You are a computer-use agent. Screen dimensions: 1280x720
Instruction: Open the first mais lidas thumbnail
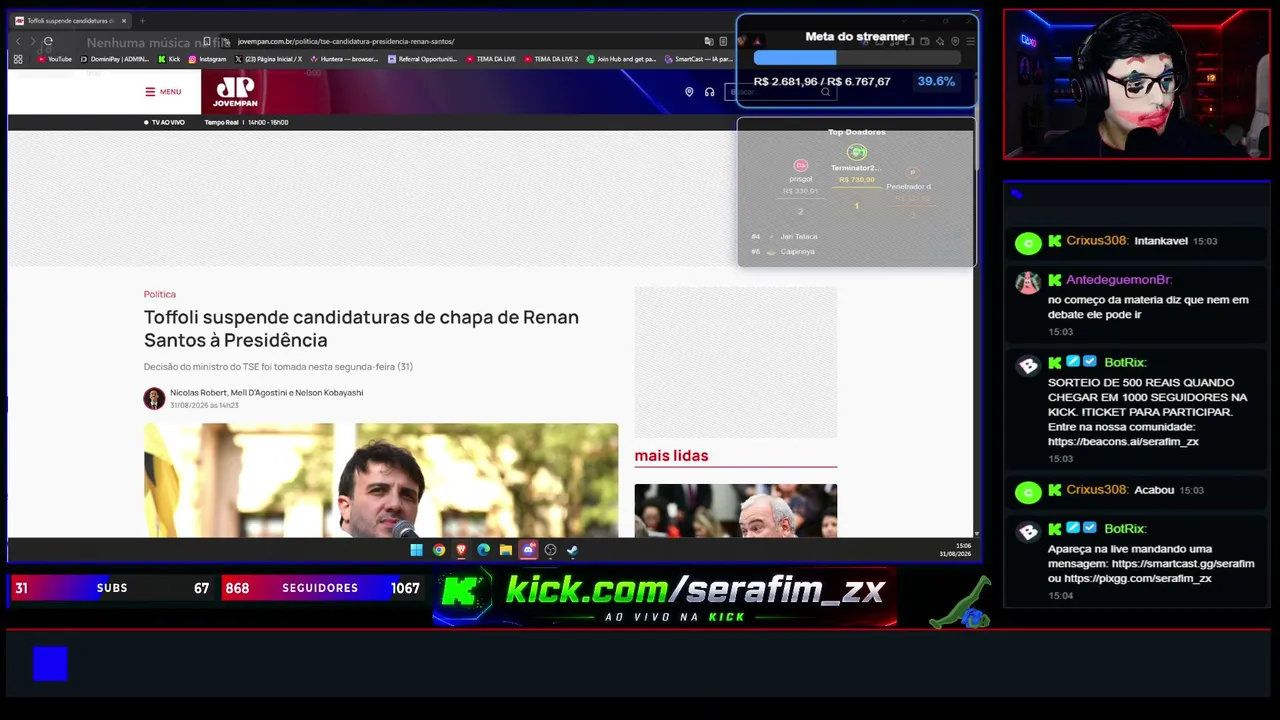(736, 511)
